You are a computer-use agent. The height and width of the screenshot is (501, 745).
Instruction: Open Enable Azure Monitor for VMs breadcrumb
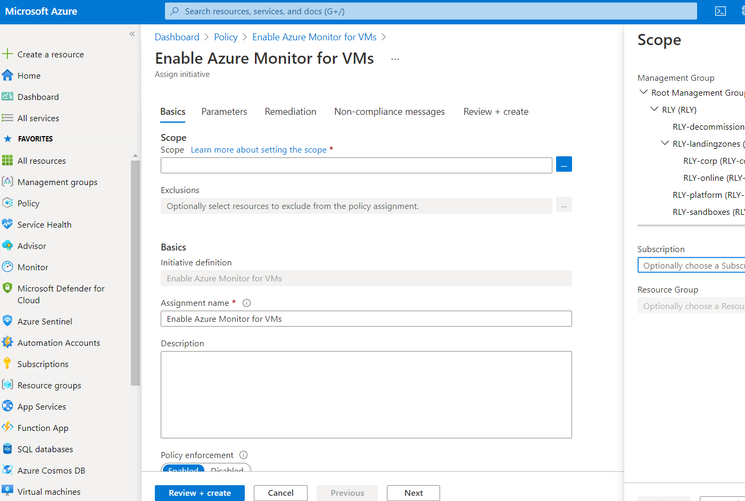[314, 37]
